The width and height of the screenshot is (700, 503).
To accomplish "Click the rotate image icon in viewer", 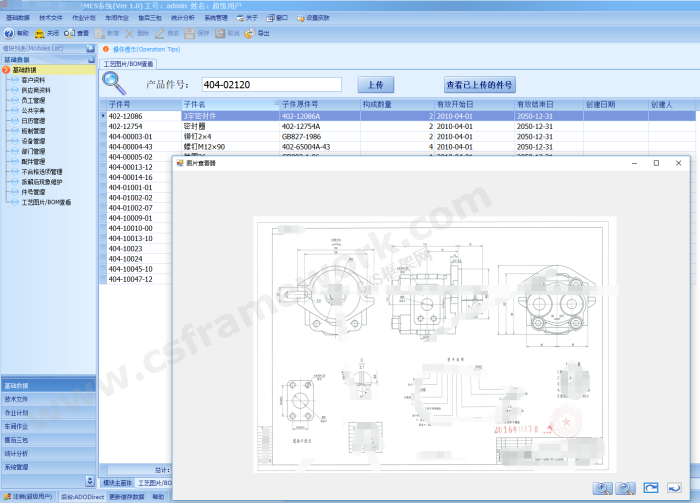I will [651, 487].
